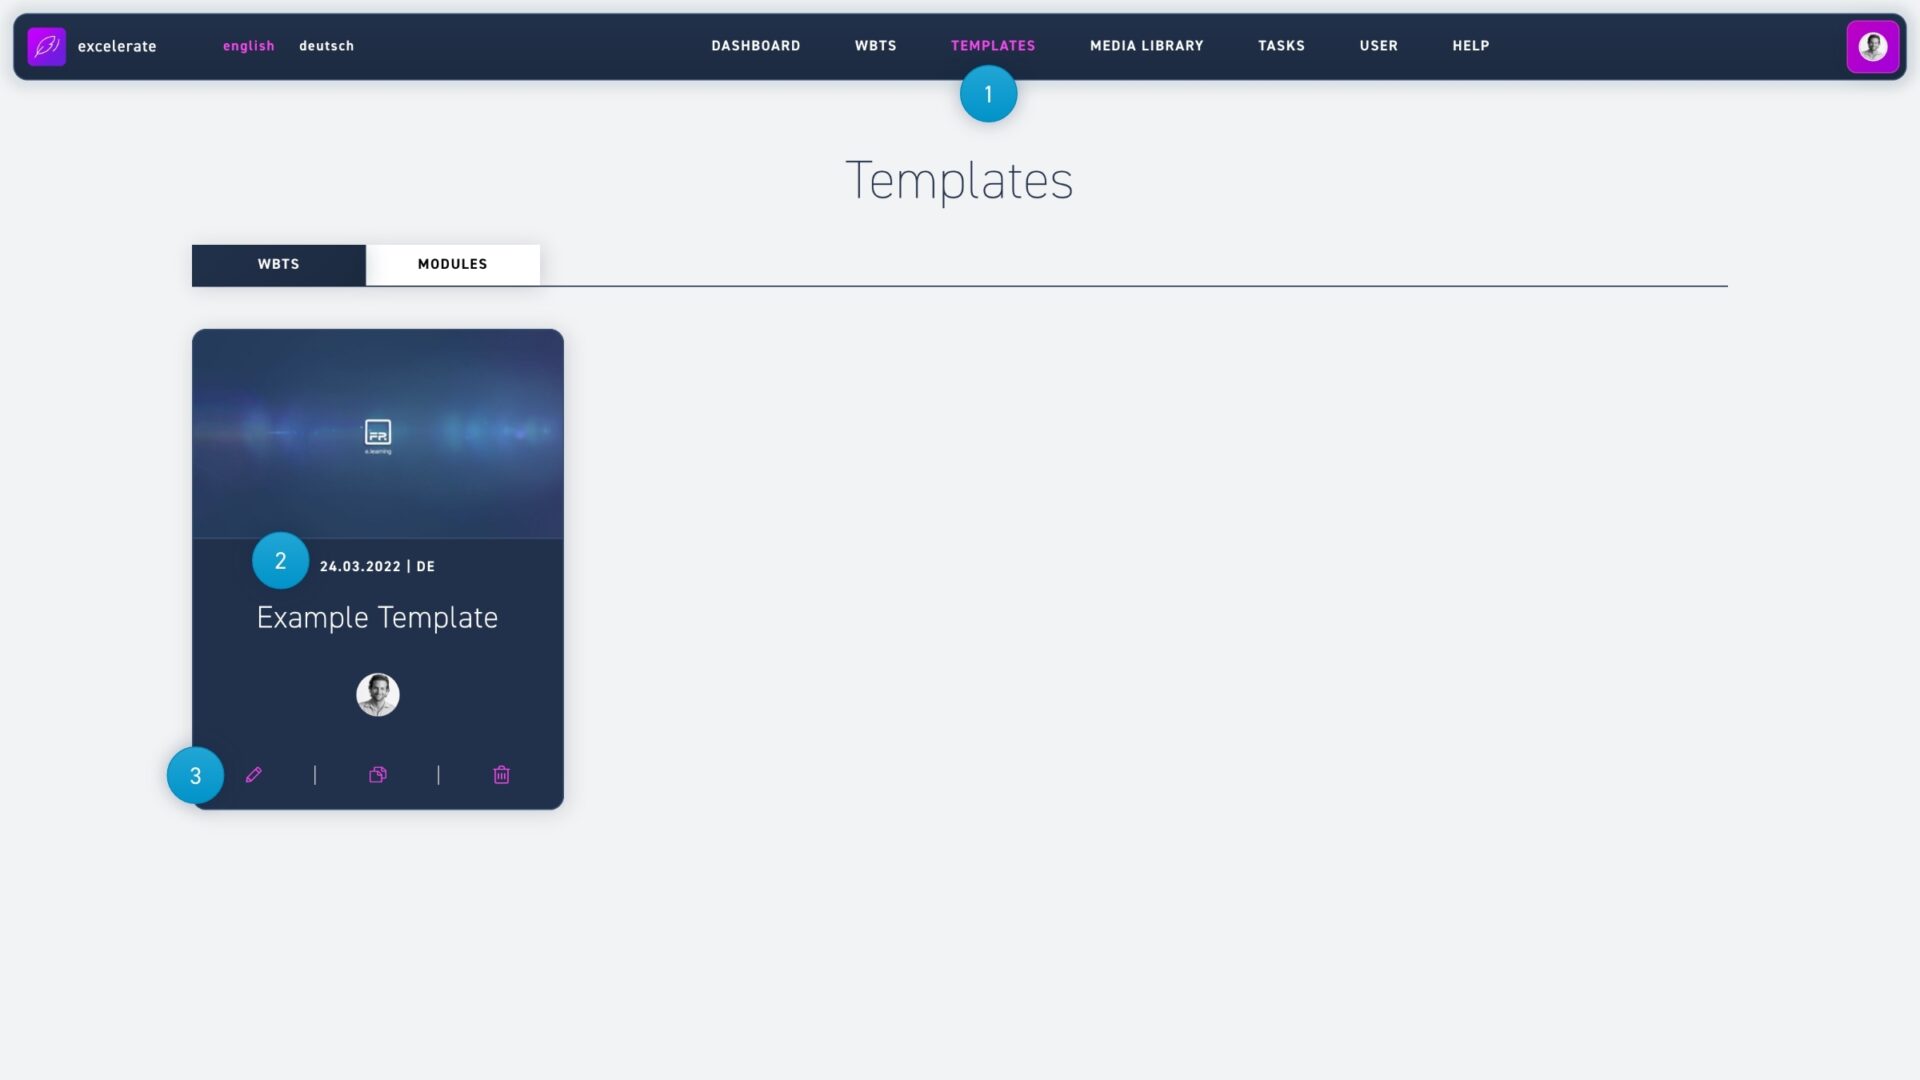Viewport: 1920px width, 1080px height.
Task: Switch language to deutsch
Action: (x=326, y=46)
